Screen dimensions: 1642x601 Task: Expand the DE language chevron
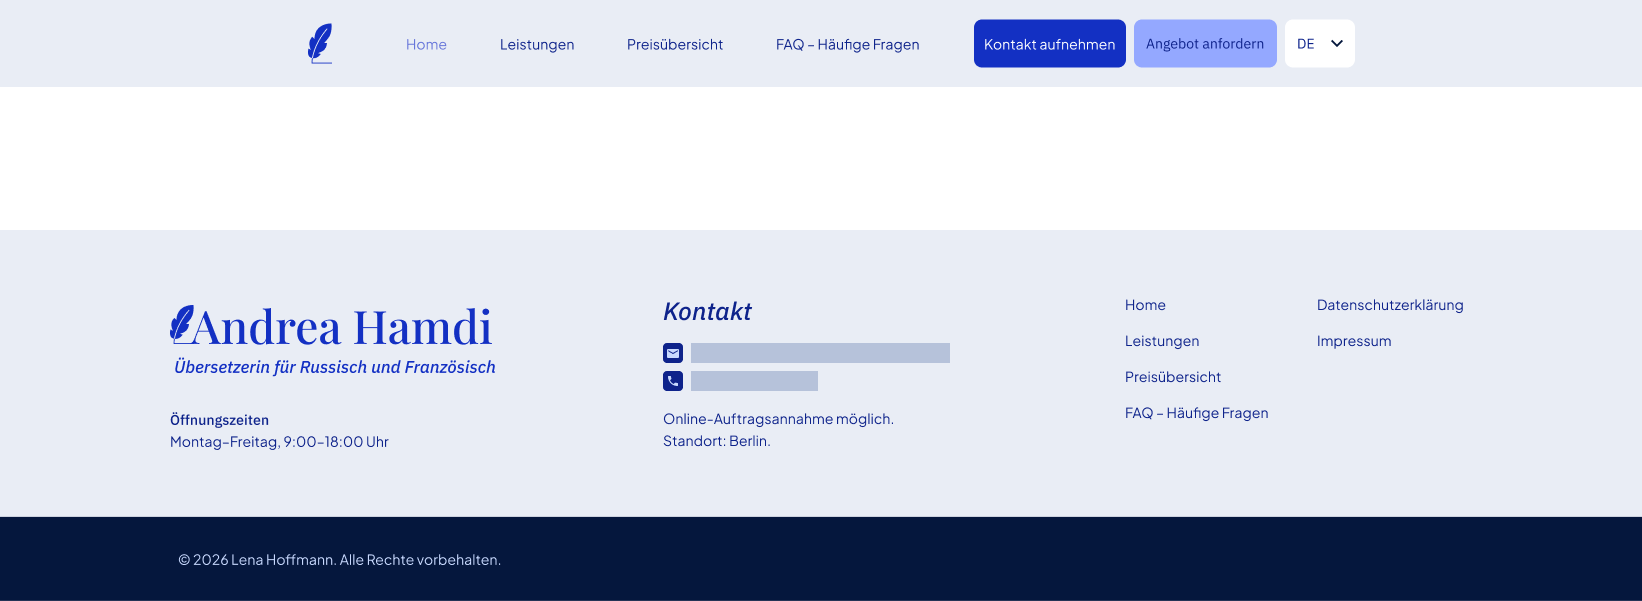(x=1337, y=44)
